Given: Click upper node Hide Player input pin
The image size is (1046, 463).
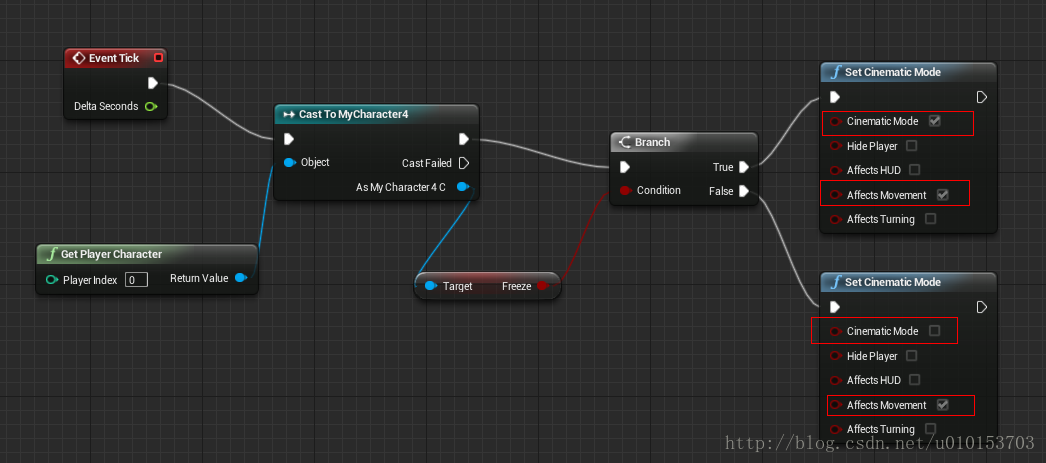Looking at the screenshot, I should tap(836, 146).
